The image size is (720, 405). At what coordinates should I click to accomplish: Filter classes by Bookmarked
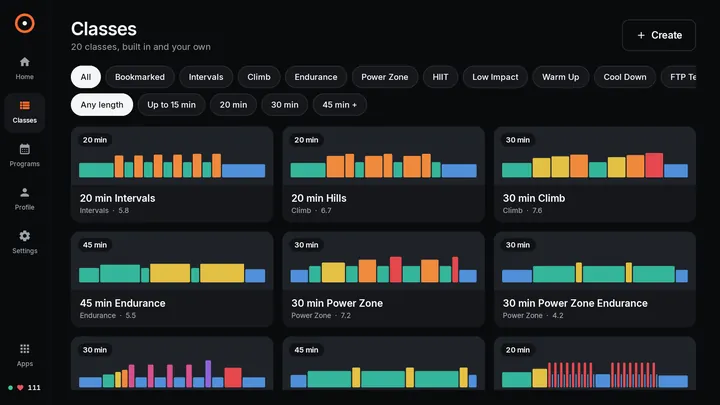pos(140,77)
